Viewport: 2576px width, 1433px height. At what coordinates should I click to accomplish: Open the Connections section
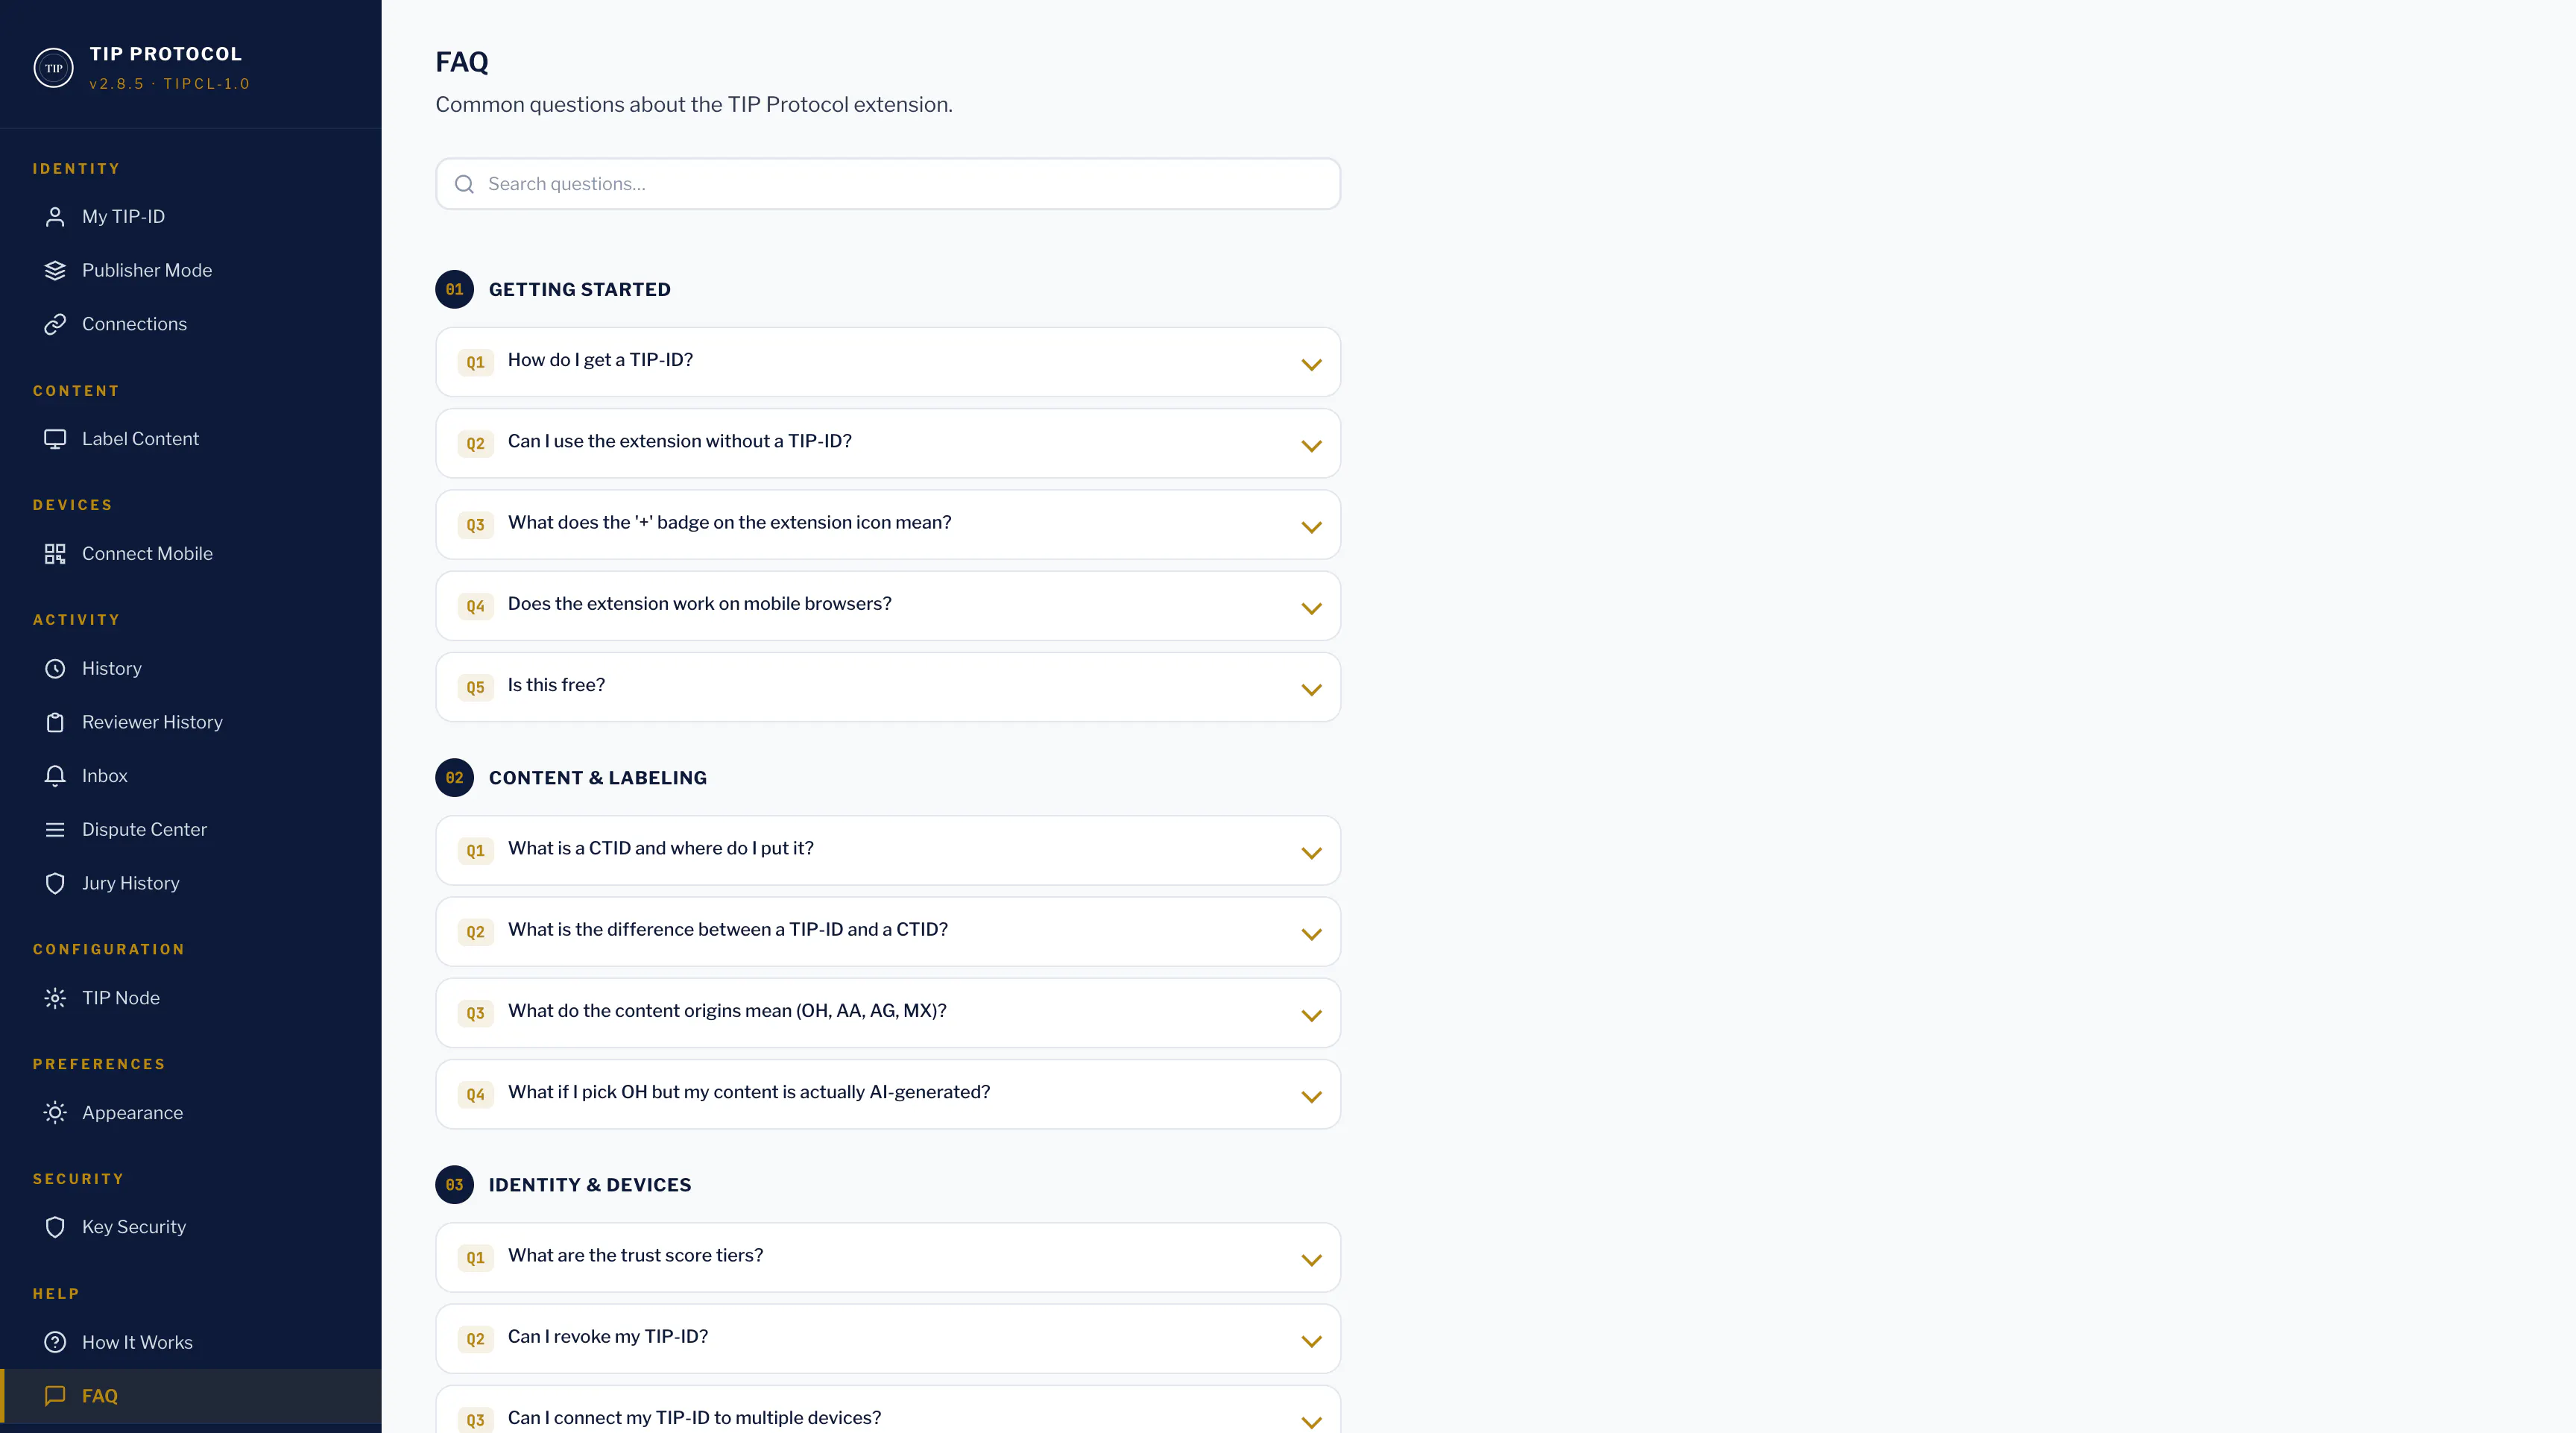coord(190,324)
